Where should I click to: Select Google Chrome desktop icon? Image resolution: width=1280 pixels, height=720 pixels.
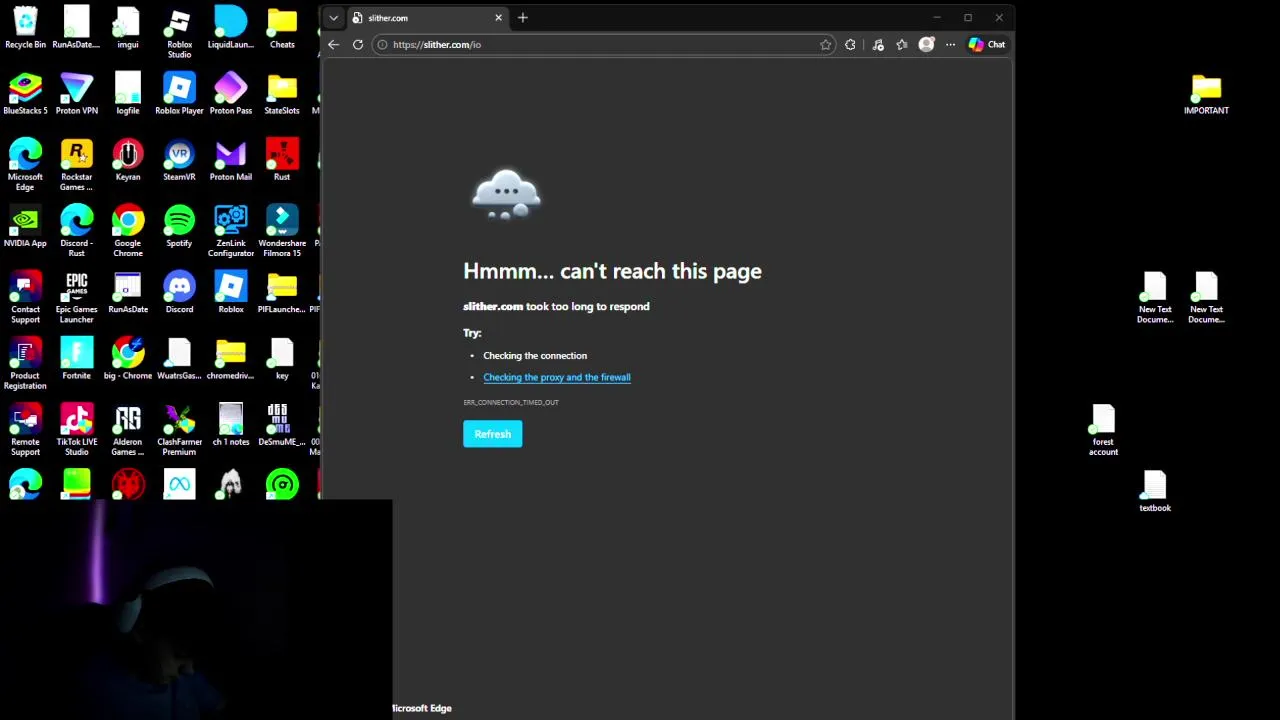[128, 231]
